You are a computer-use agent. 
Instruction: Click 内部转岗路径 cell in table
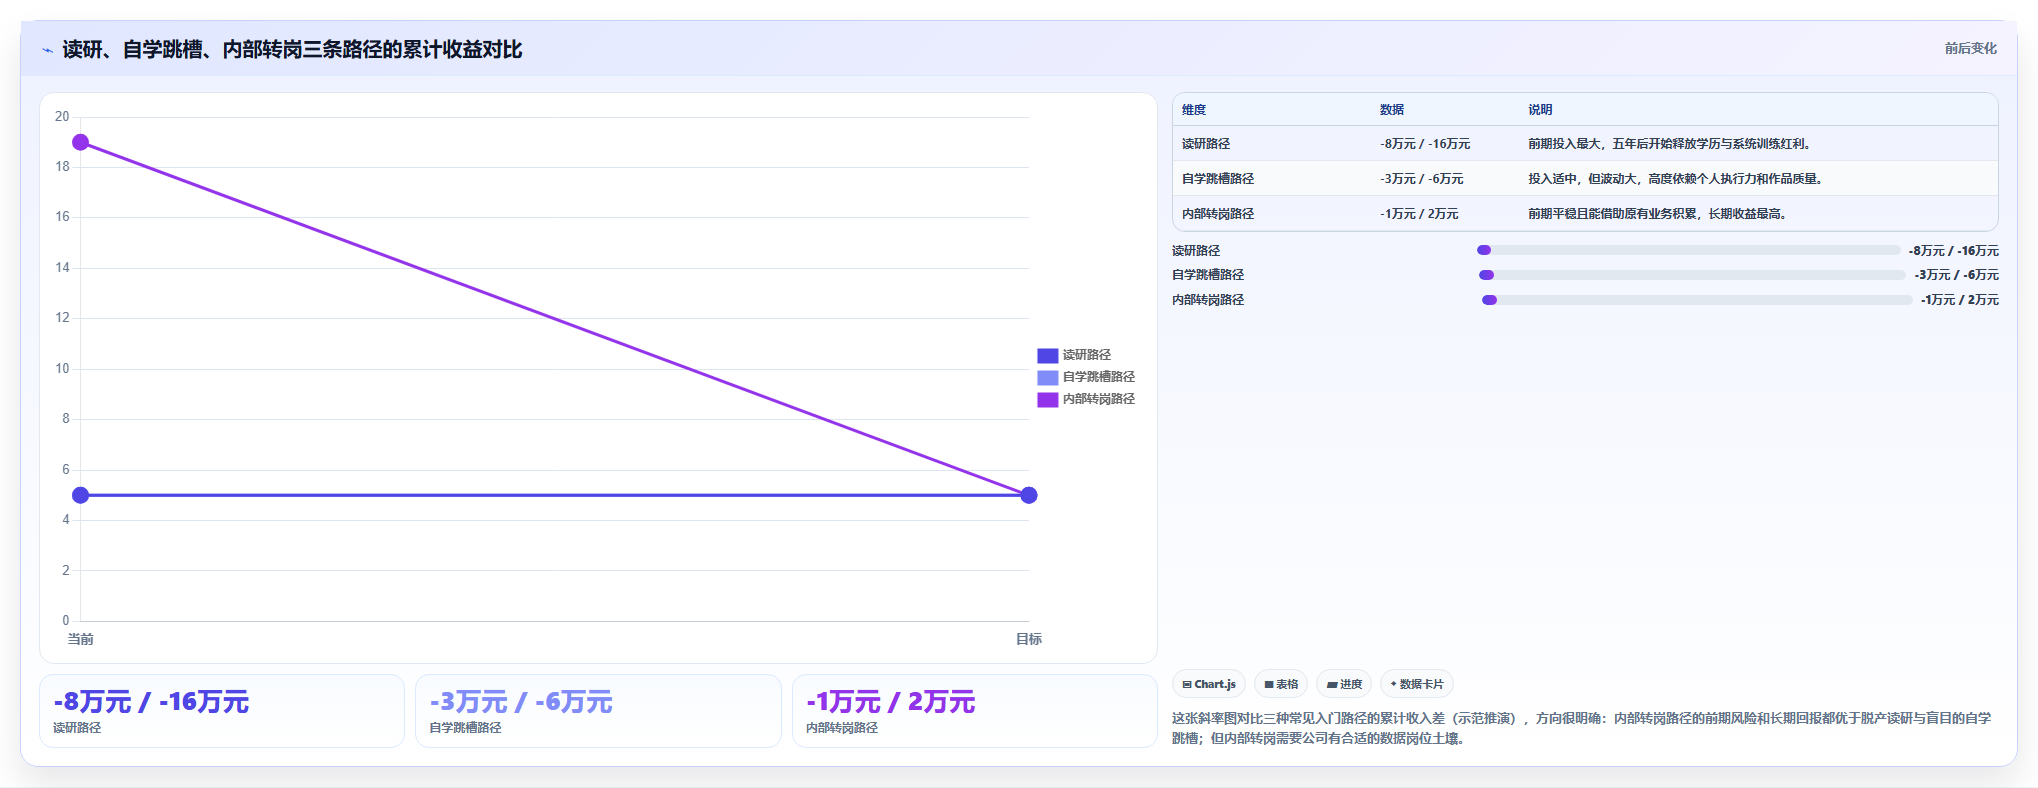pos(1218,214)
